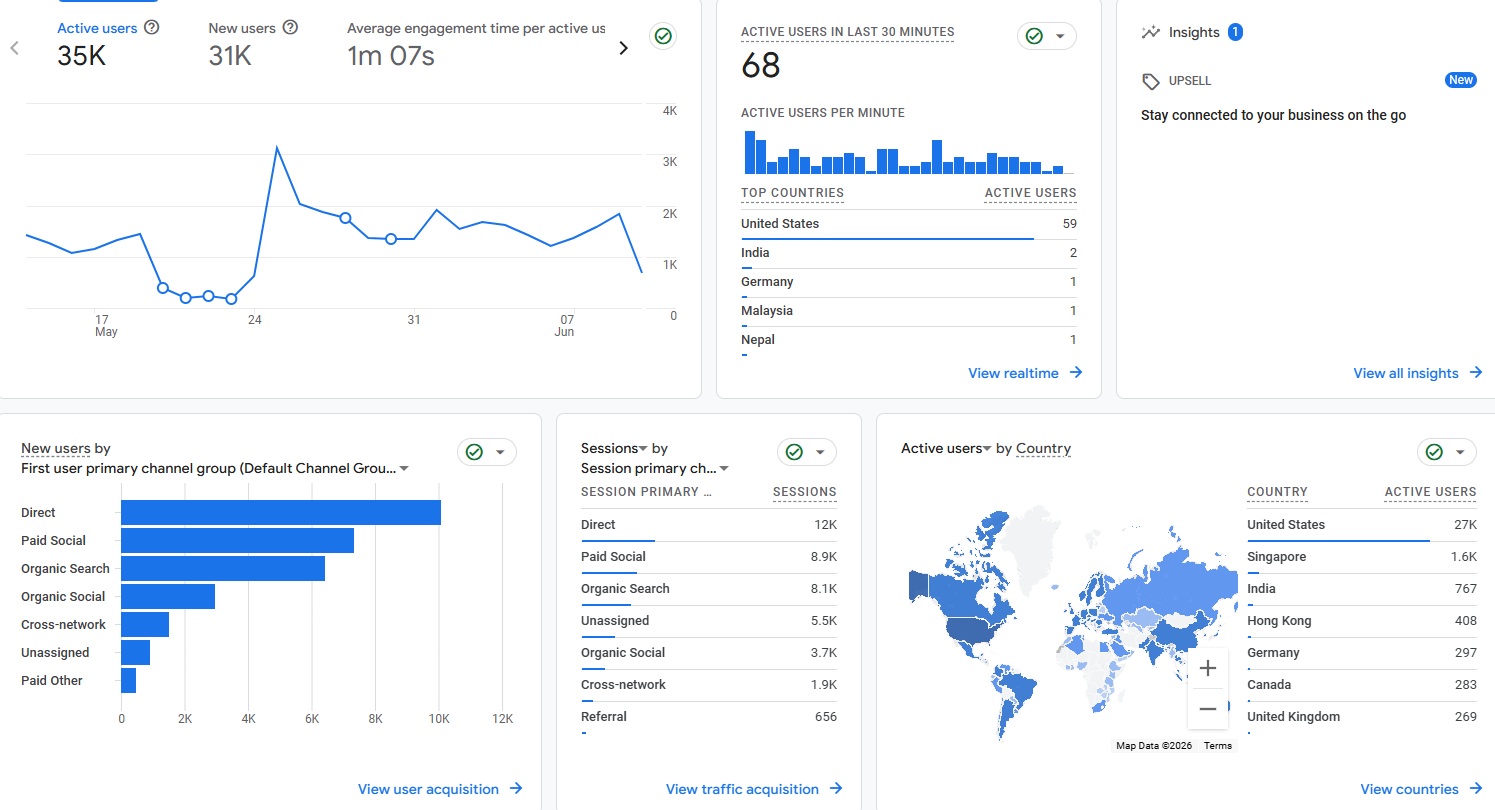This screenshot has height=810, width=1495.
Task: Click the Stay connected to your business insight
Action: (1273, 115)
